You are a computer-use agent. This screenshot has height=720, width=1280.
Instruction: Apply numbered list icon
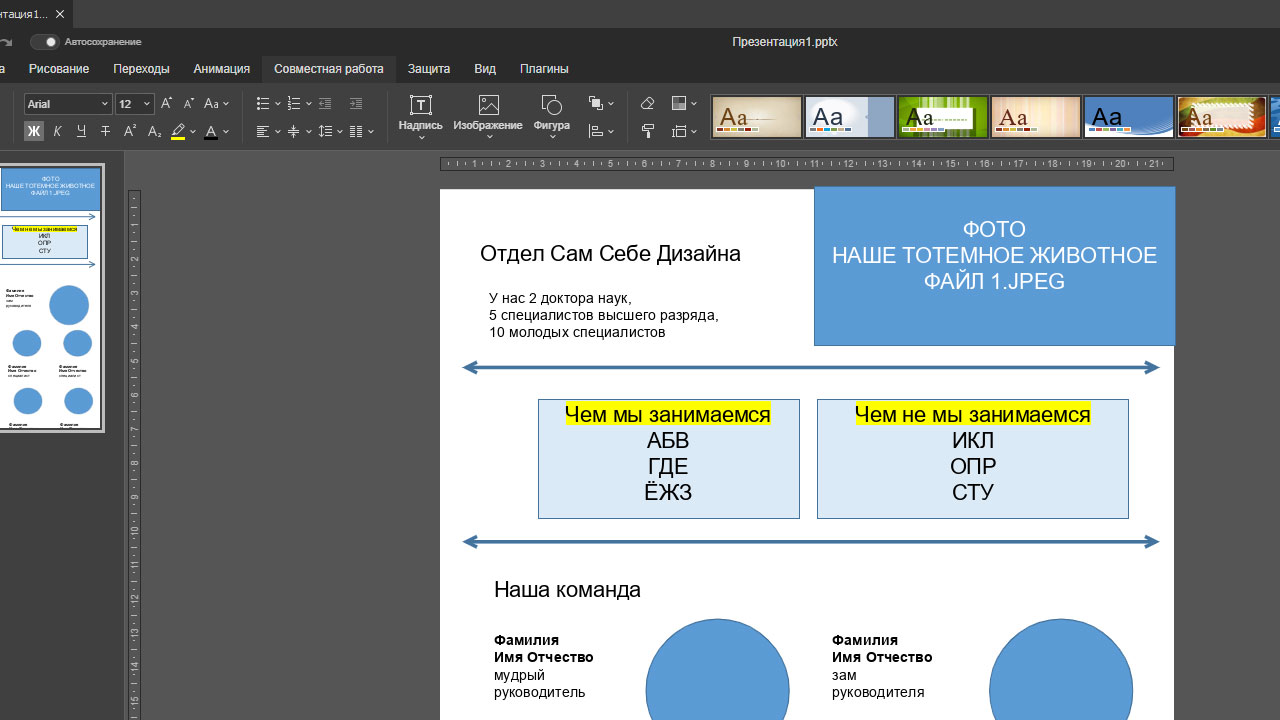click(x=294, y=104)
